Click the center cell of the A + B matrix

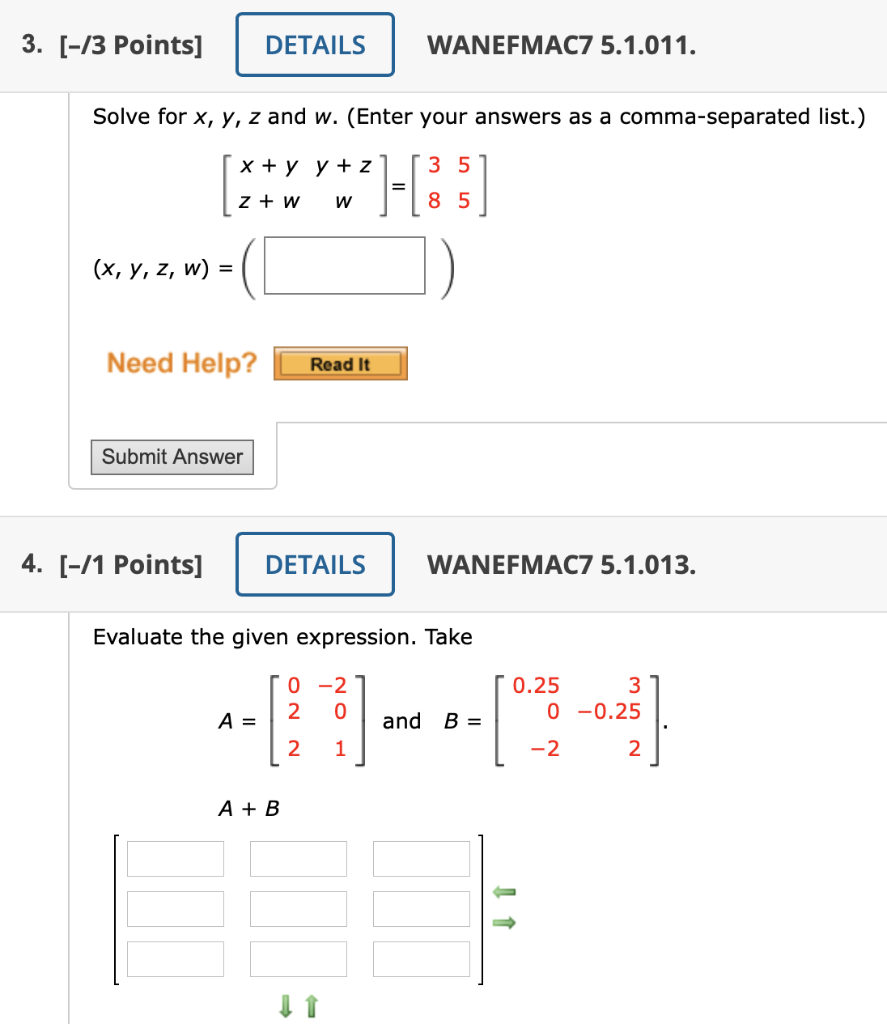pos(298,908)
